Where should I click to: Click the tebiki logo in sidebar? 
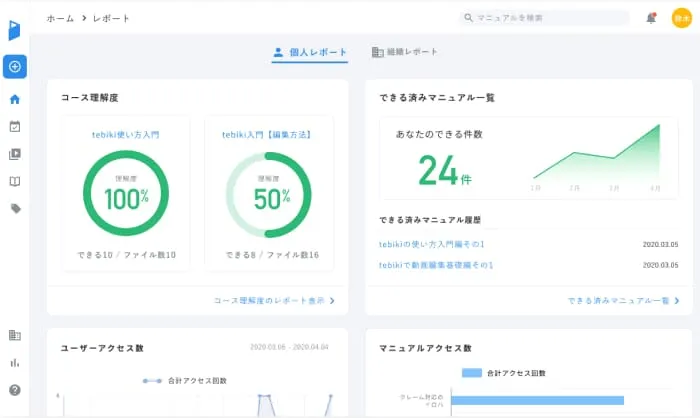point(14,30)
